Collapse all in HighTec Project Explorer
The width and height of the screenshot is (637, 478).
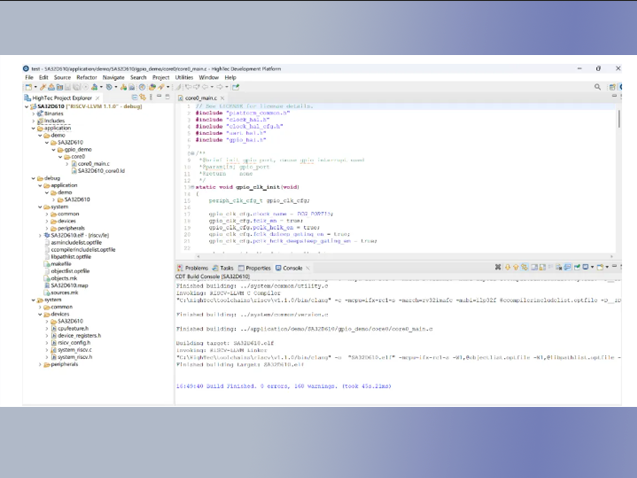tap(134, 97)
